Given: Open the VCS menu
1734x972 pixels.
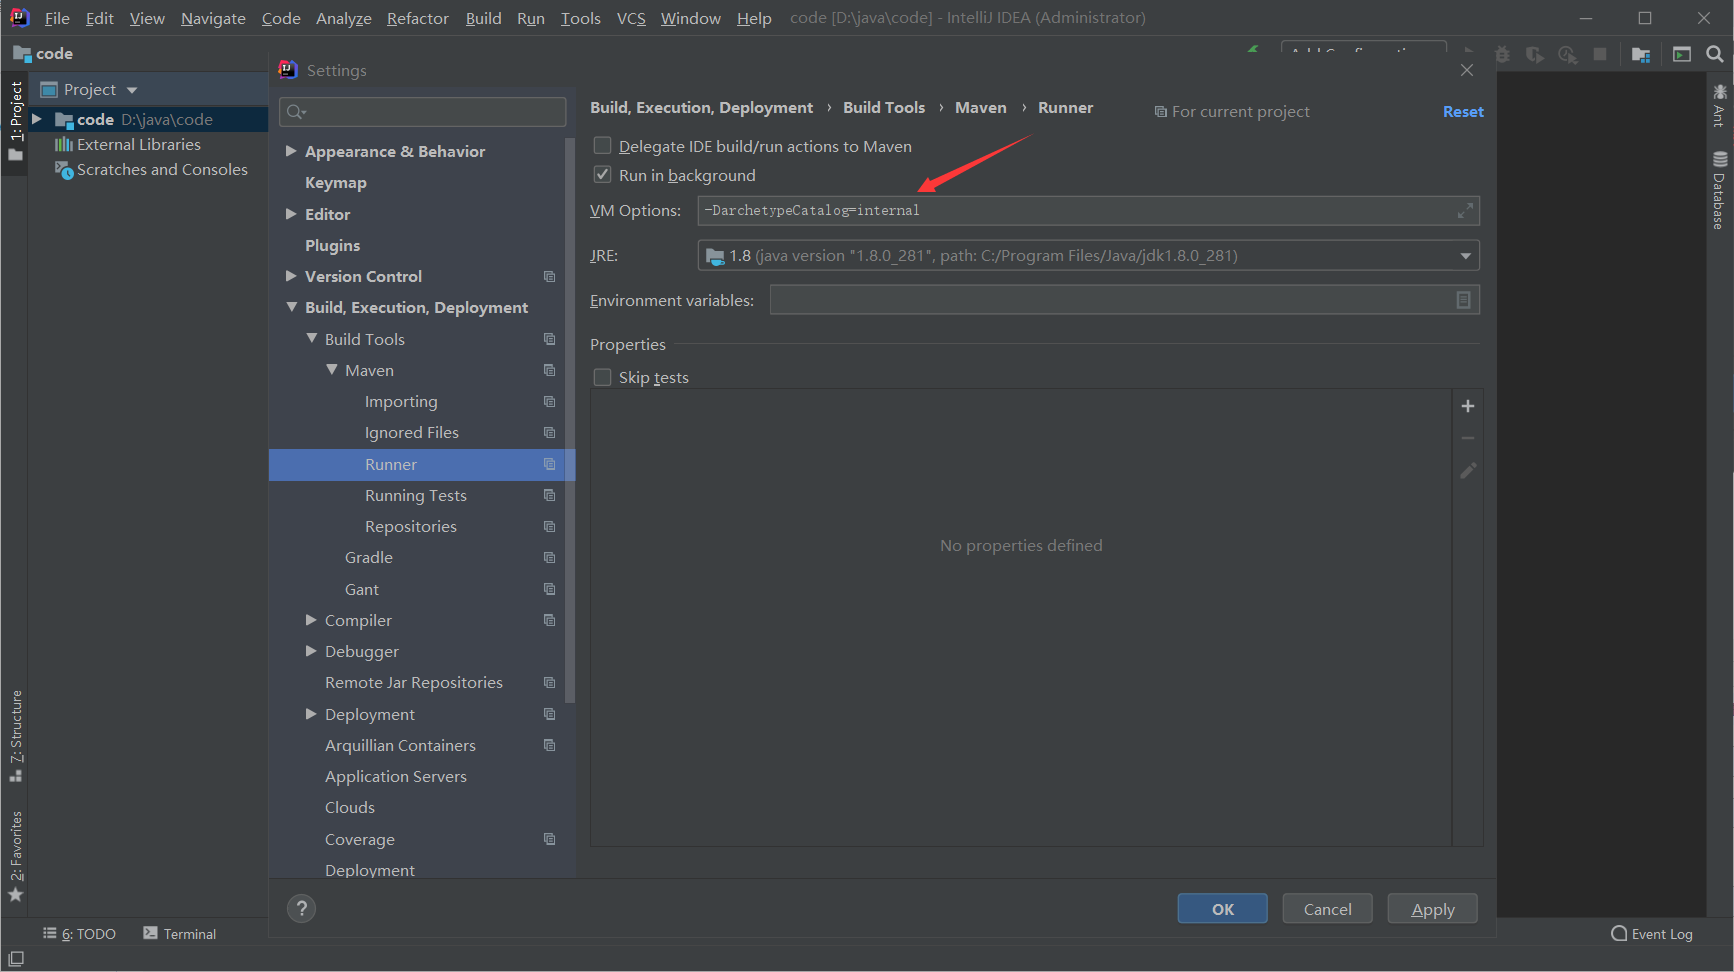Looking at the screenshot, I should 631,18.
